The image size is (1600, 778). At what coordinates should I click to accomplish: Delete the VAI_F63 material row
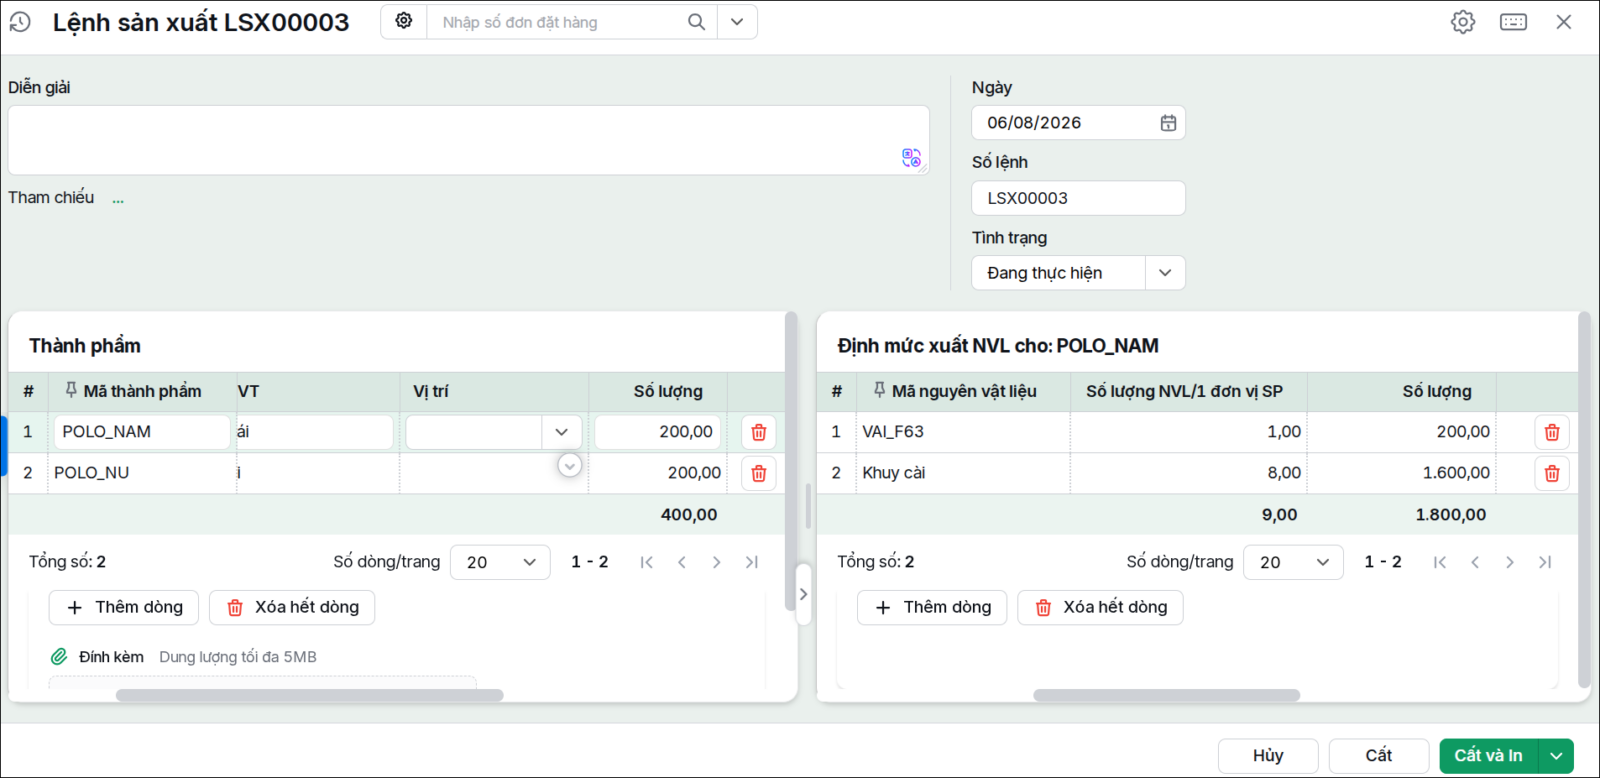coord(1552,432)
